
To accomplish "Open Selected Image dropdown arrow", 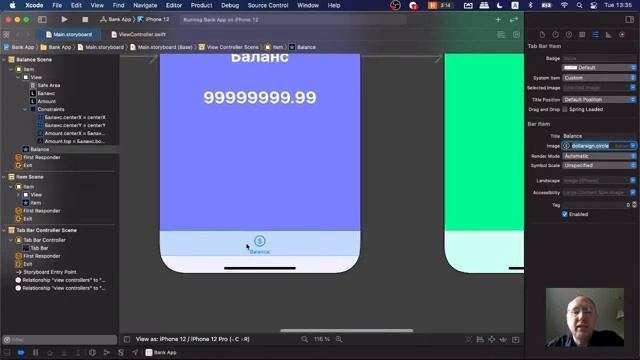I will point(633,87).
